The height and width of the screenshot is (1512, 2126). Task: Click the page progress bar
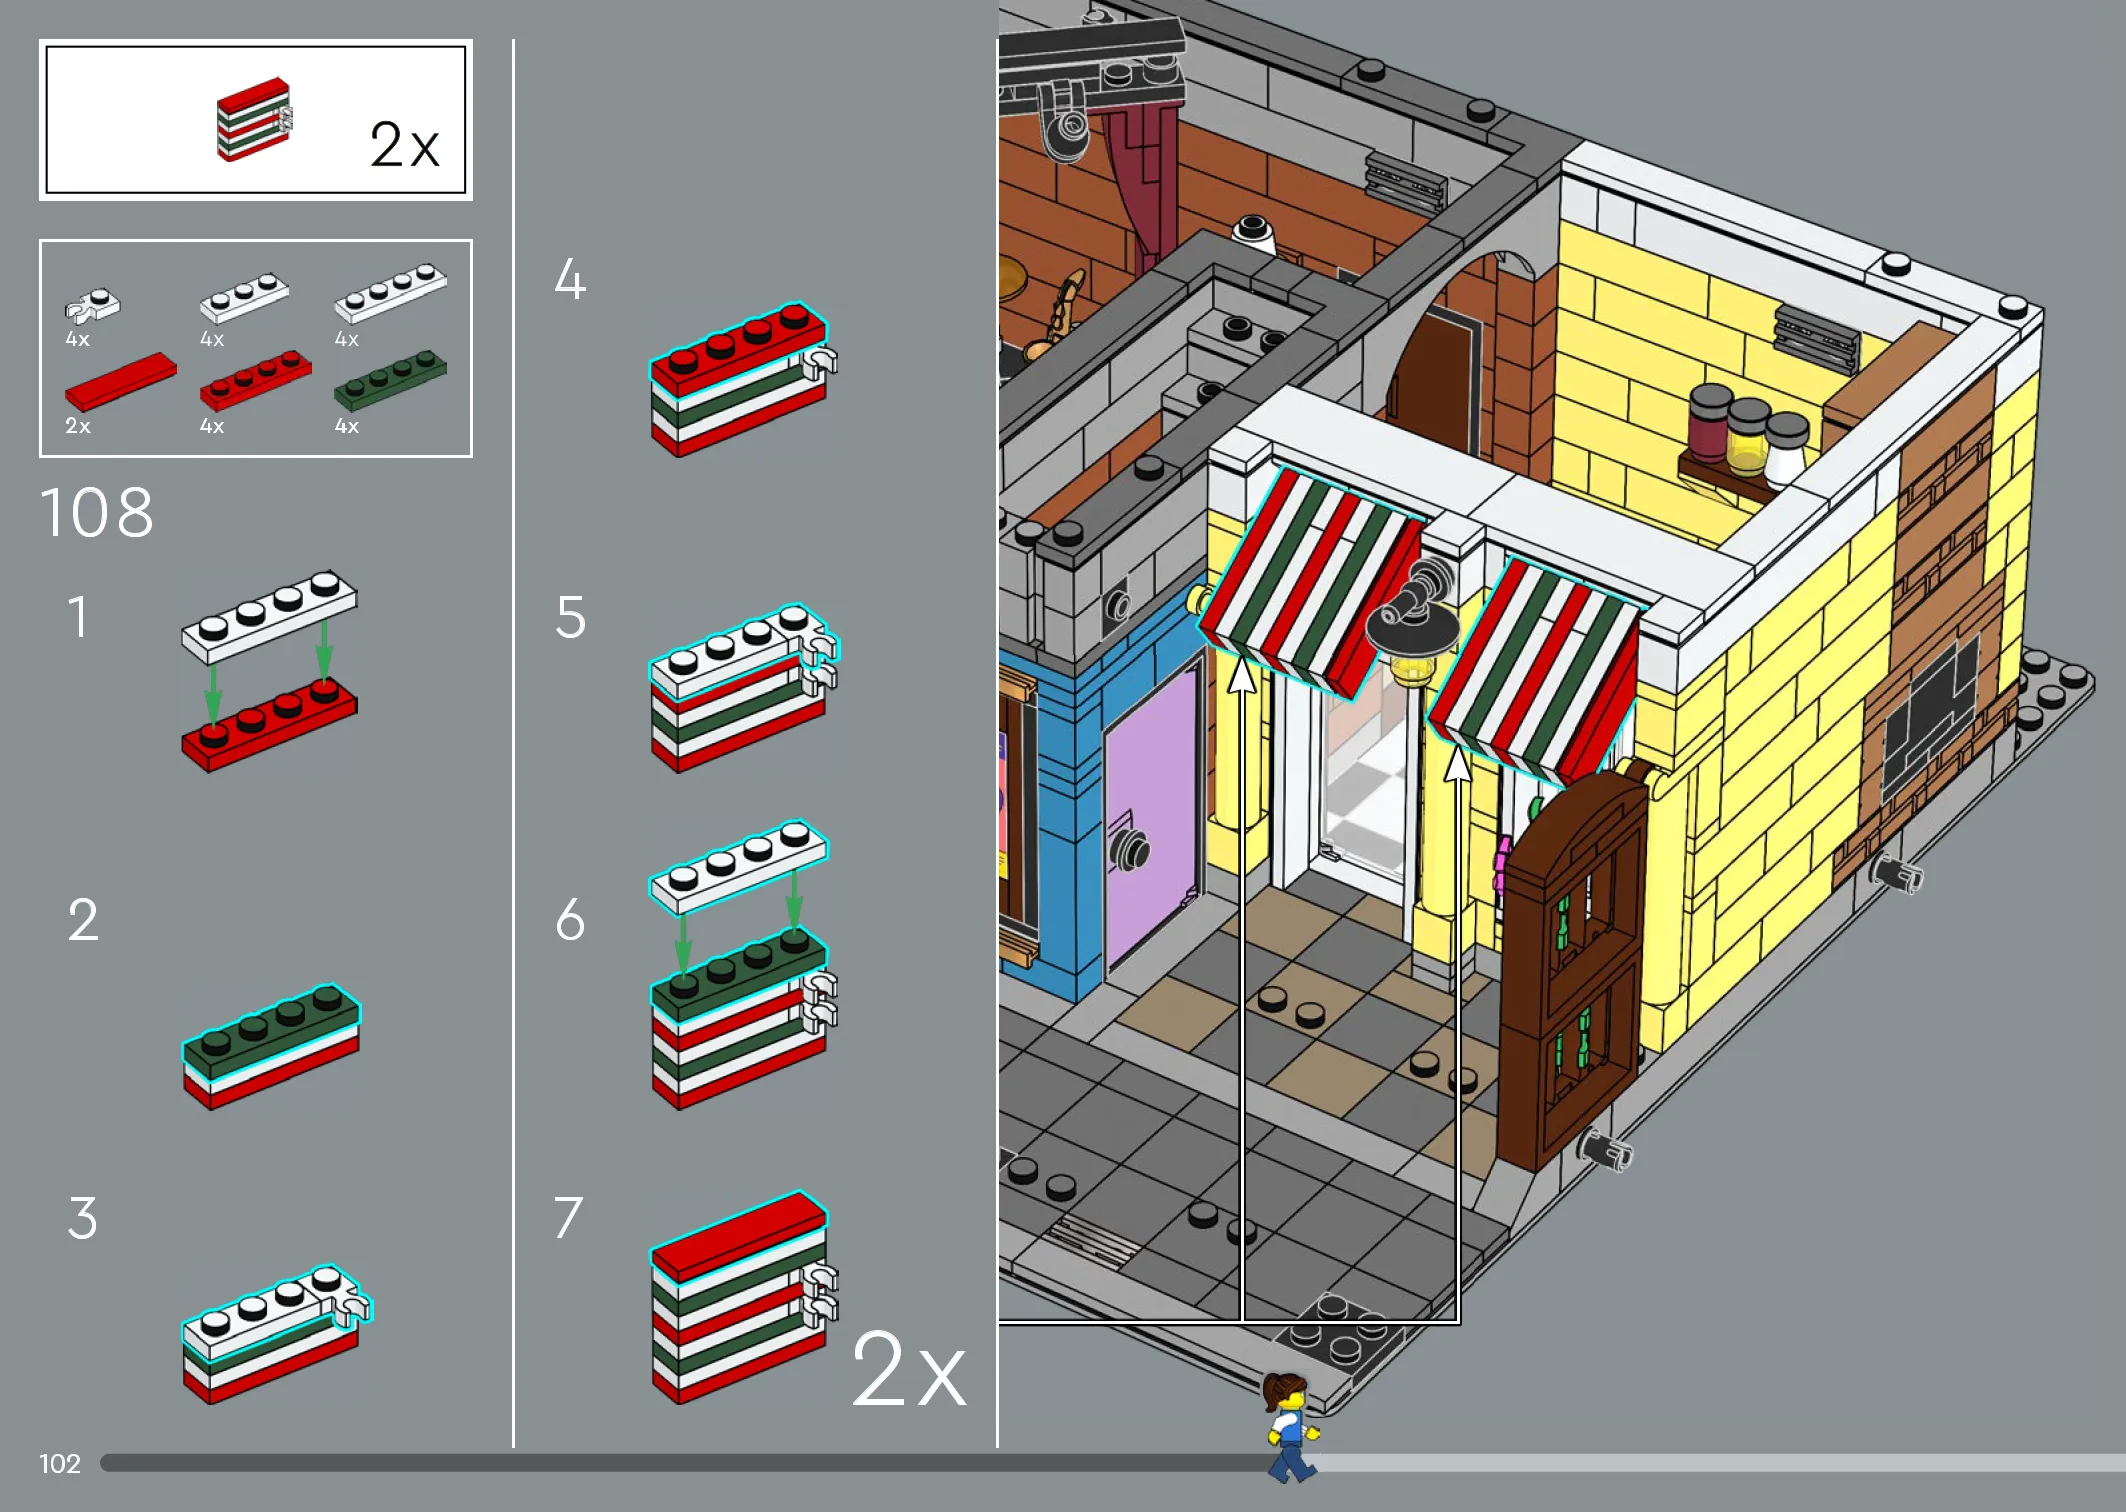tap(1112, 1463)
